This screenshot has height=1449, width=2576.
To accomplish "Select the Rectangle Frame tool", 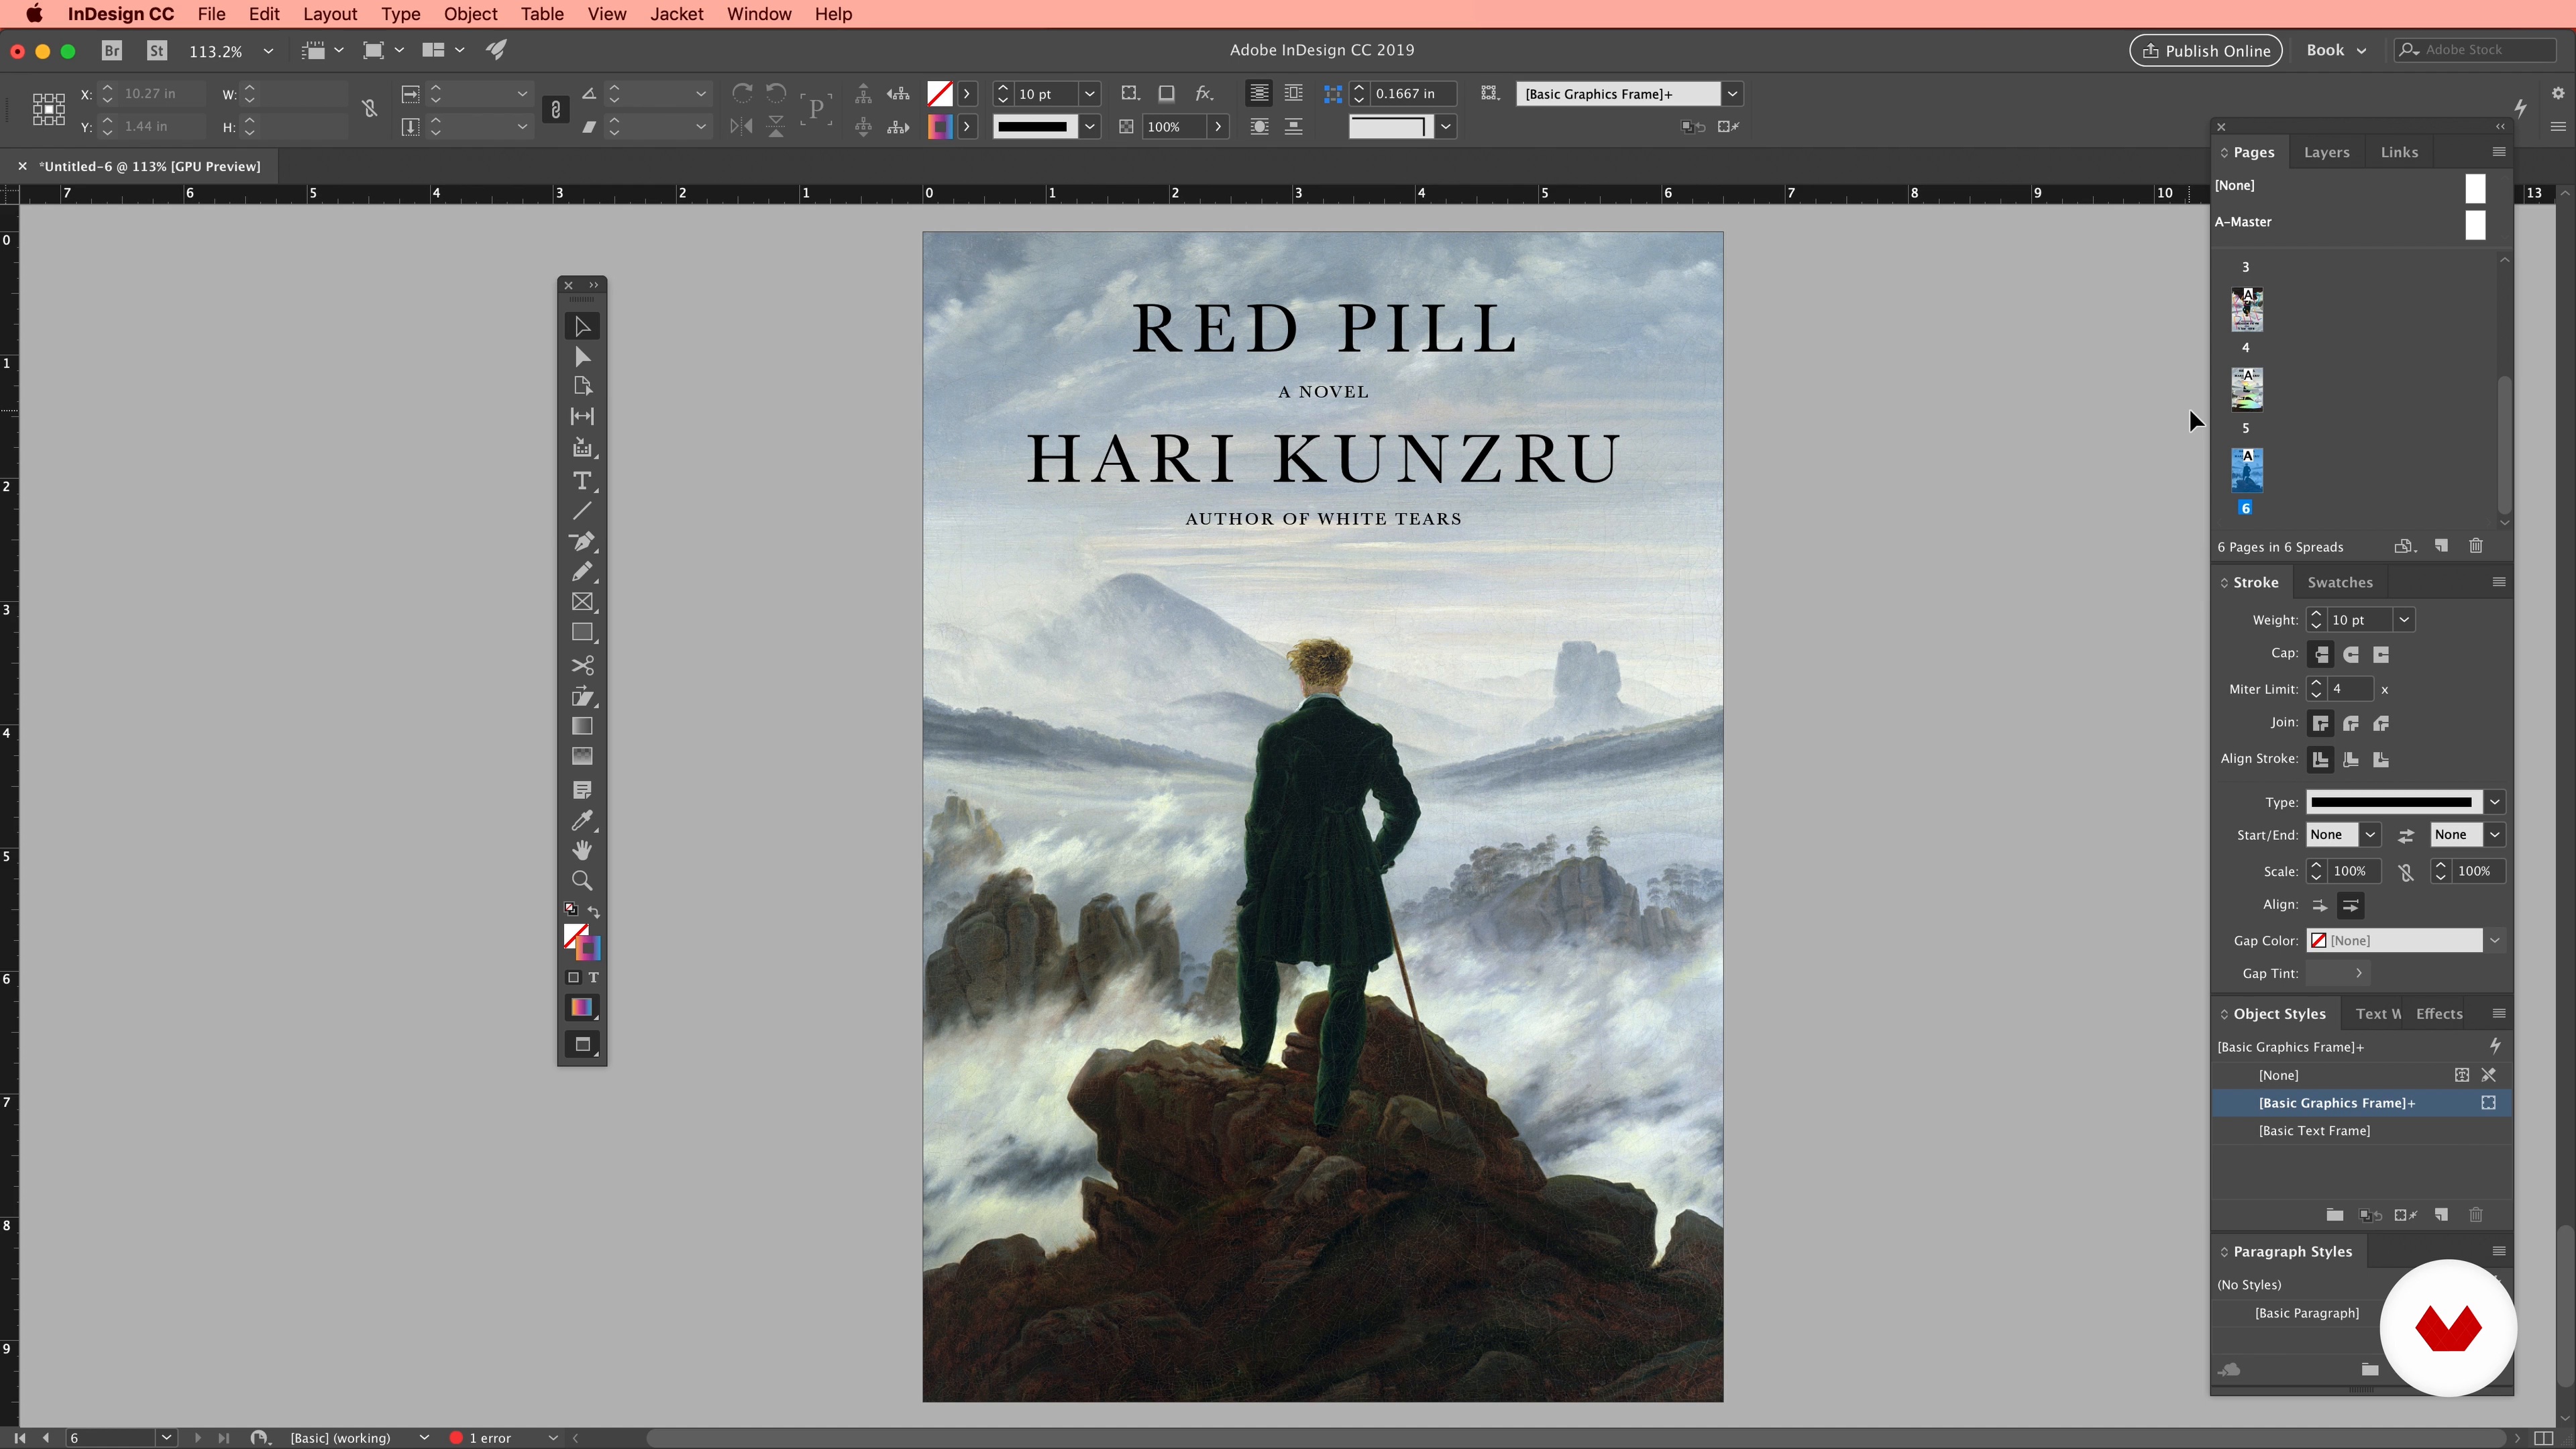I will click(582, 602).
